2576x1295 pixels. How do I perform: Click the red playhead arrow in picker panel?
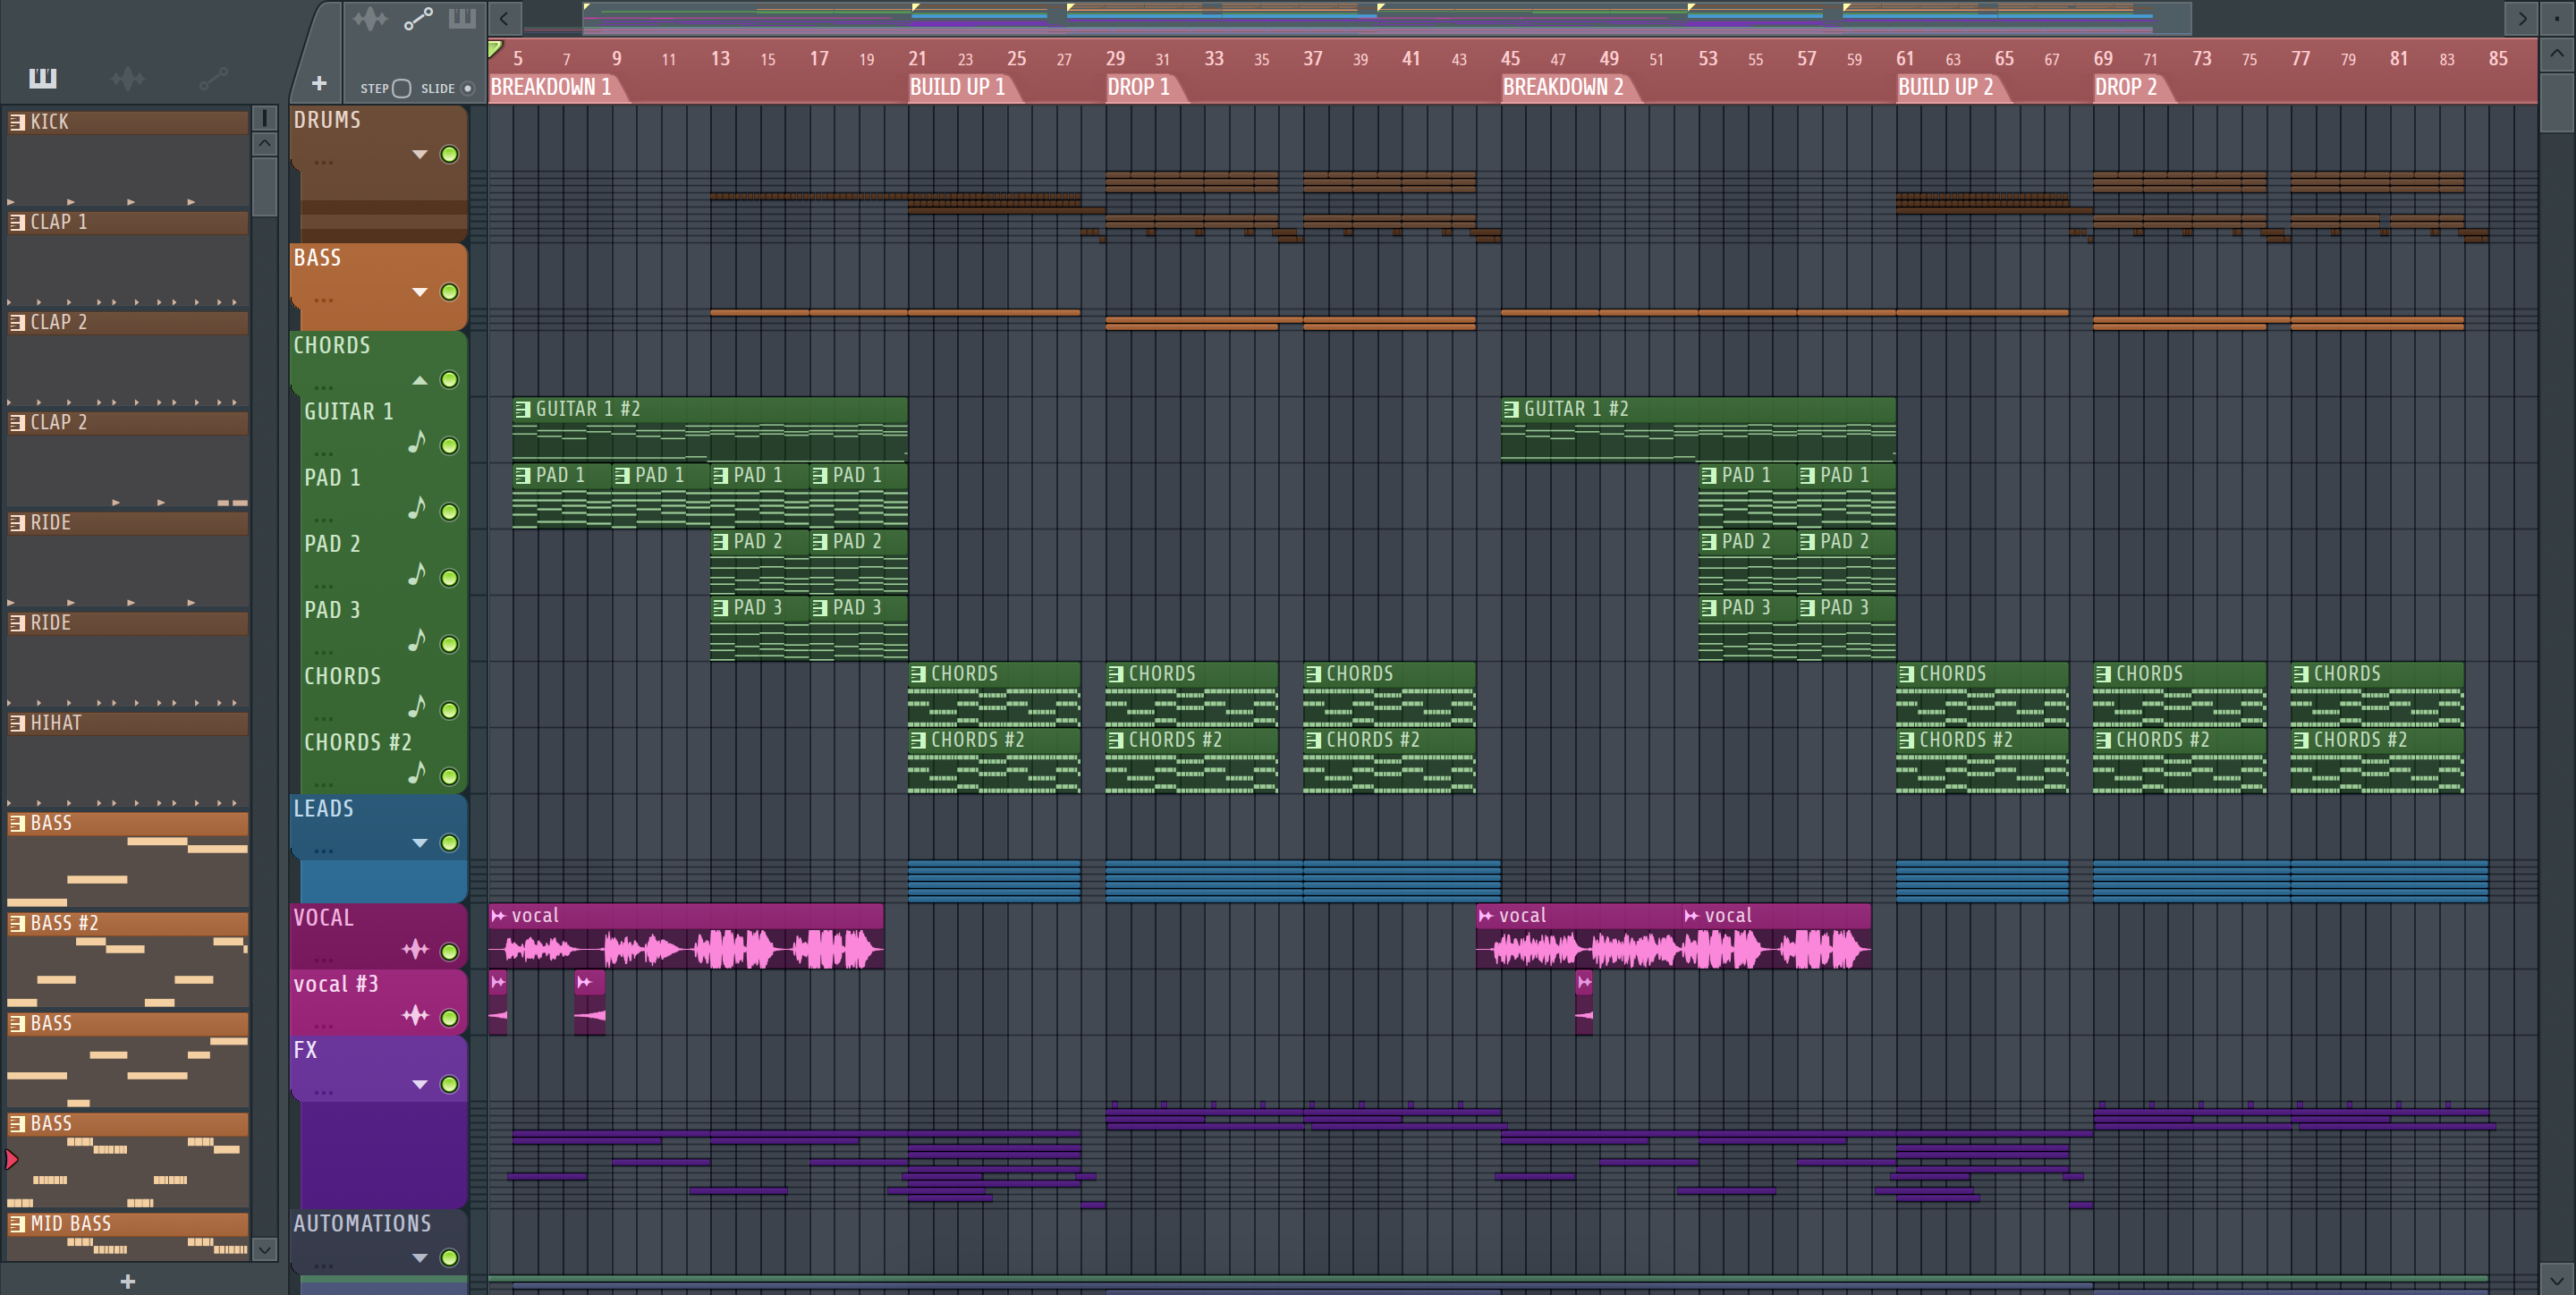click(11, 1160)
